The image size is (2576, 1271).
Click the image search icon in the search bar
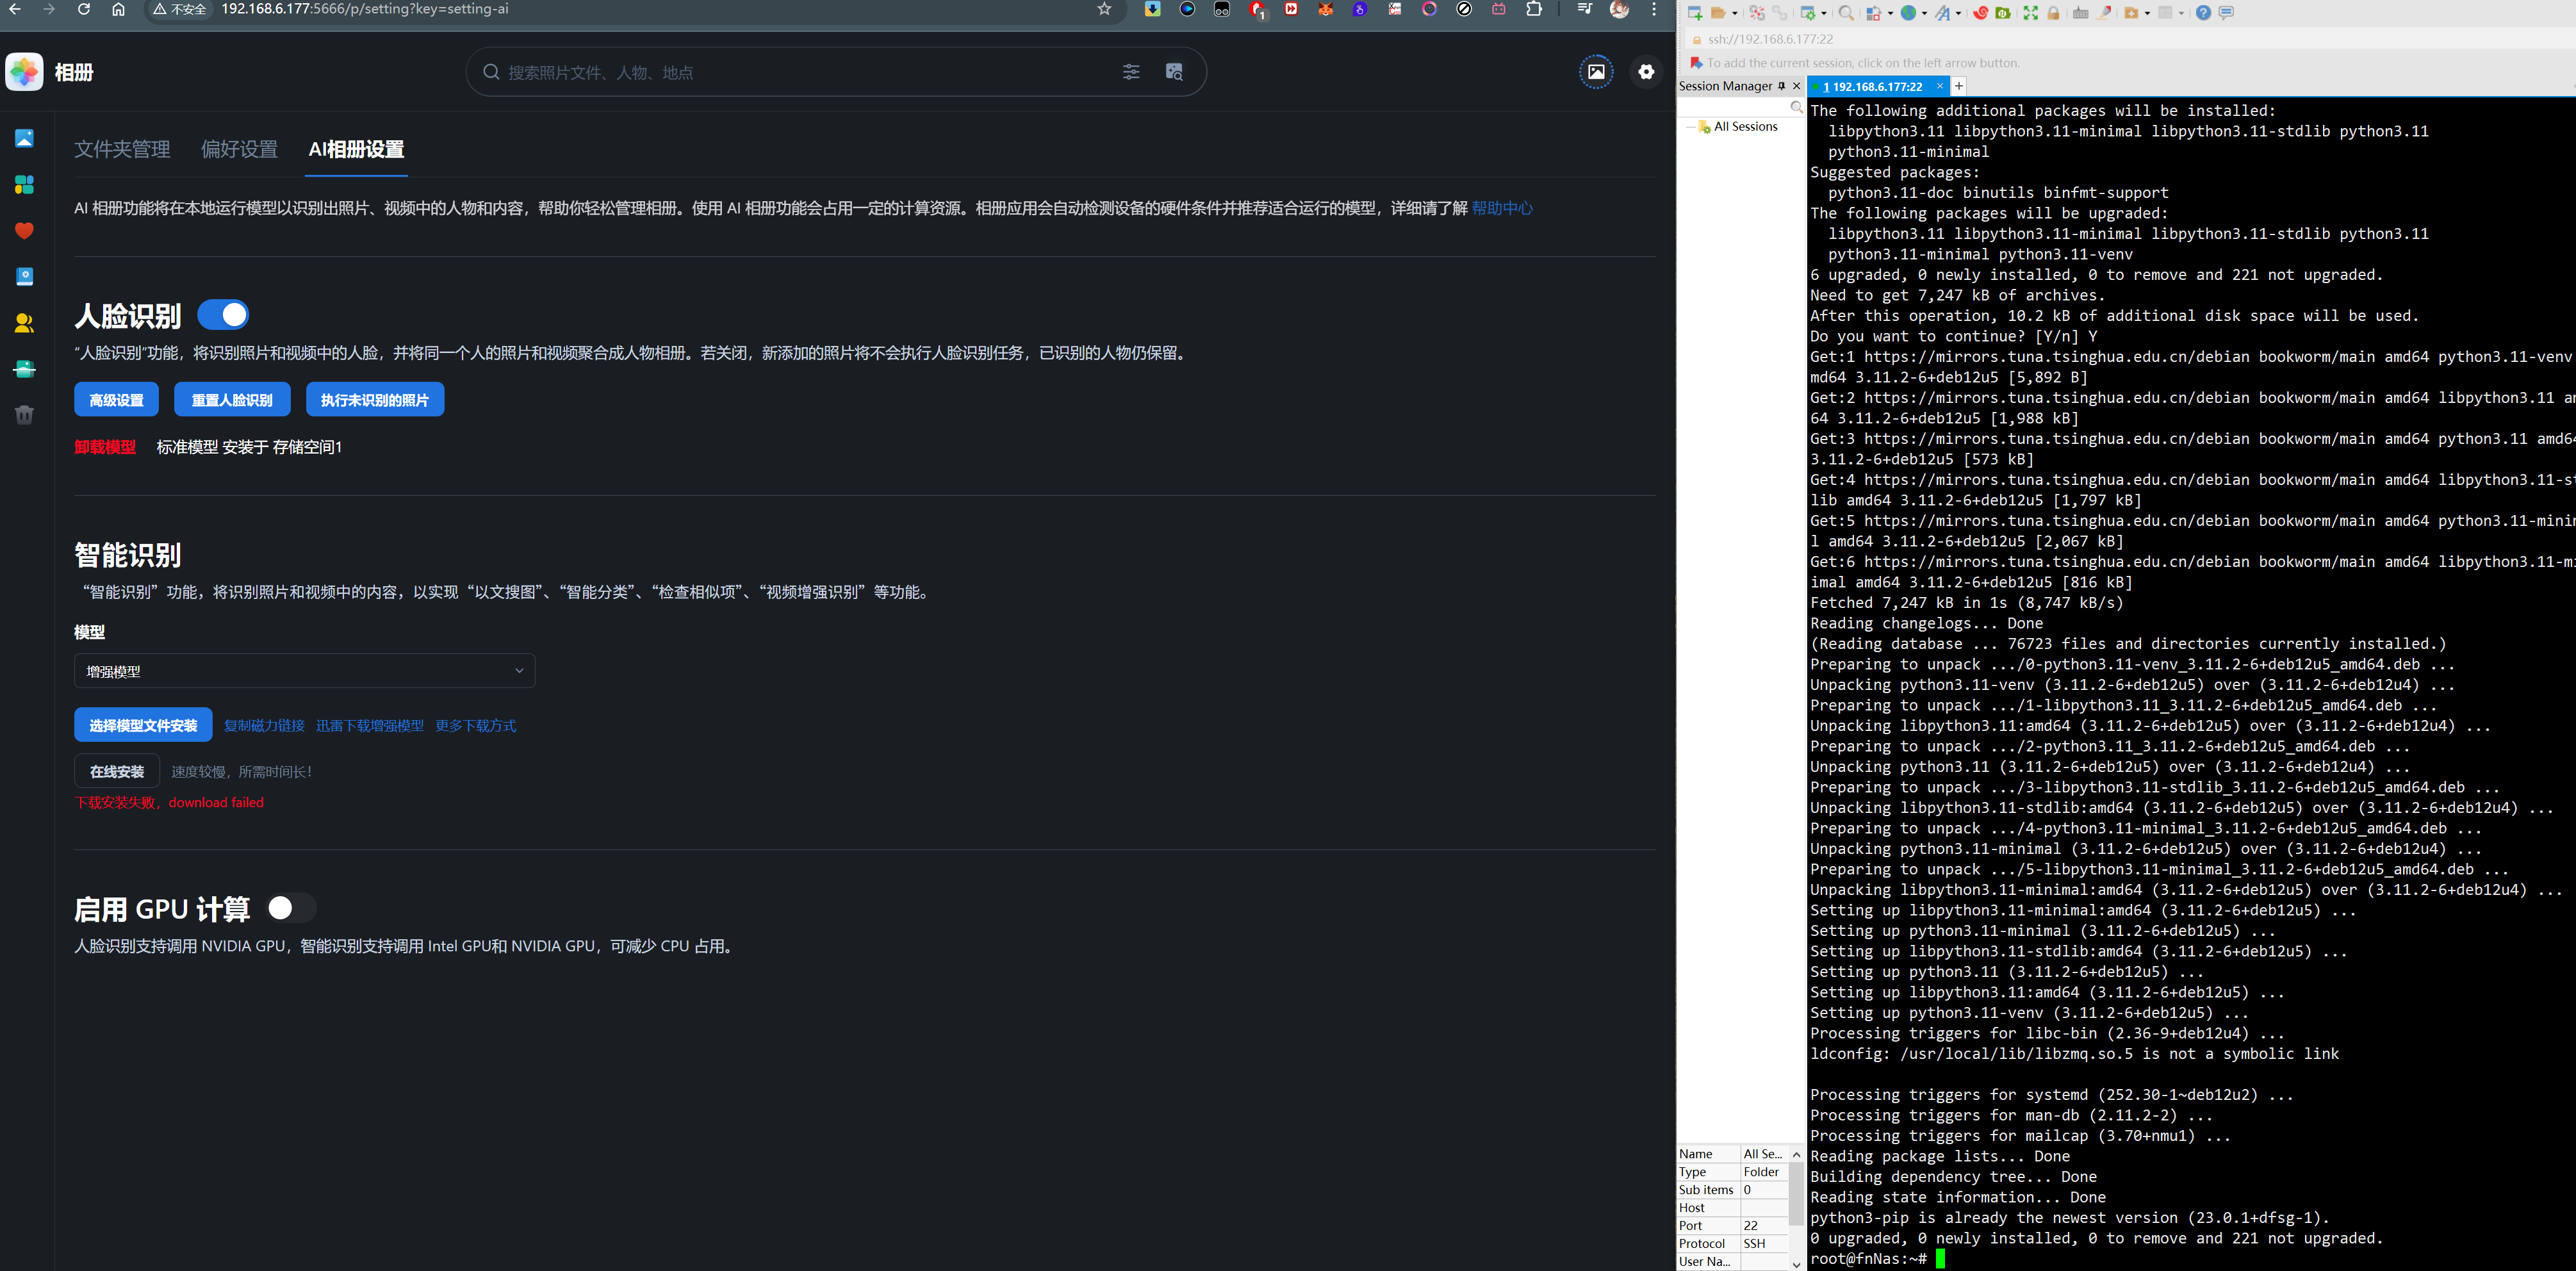coord(1175,72)
